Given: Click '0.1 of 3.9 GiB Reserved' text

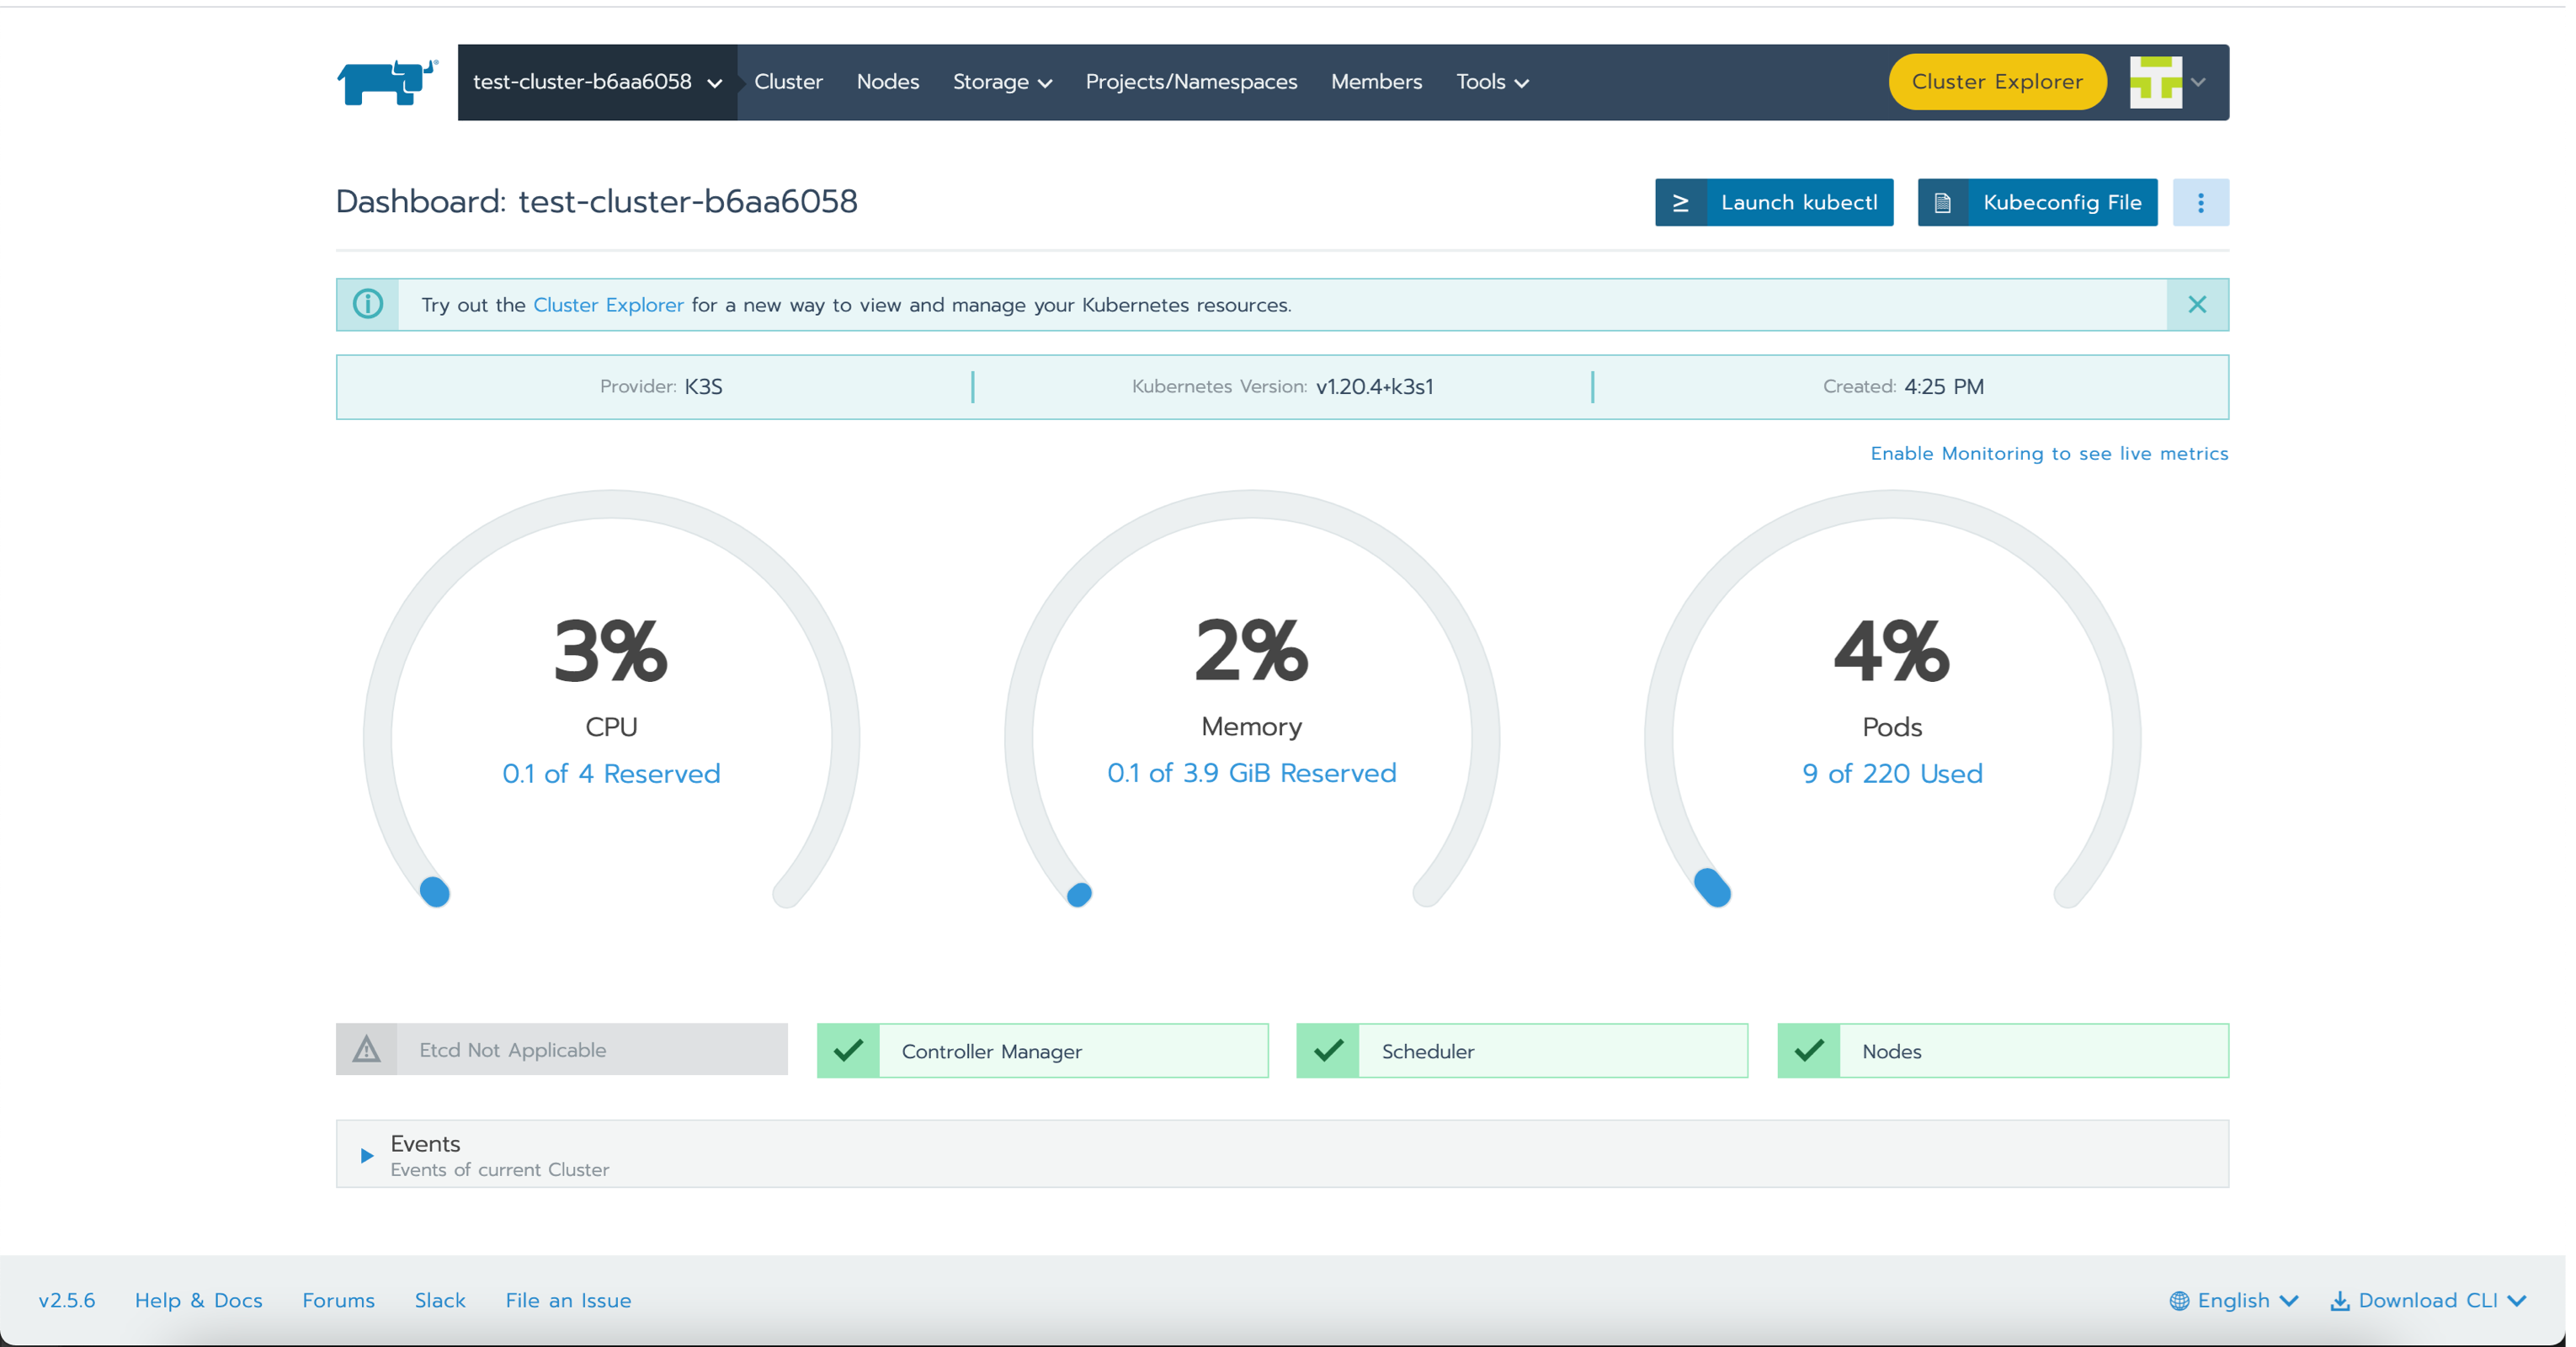Looking at the screenshot, I should [x=1251, y=773].
